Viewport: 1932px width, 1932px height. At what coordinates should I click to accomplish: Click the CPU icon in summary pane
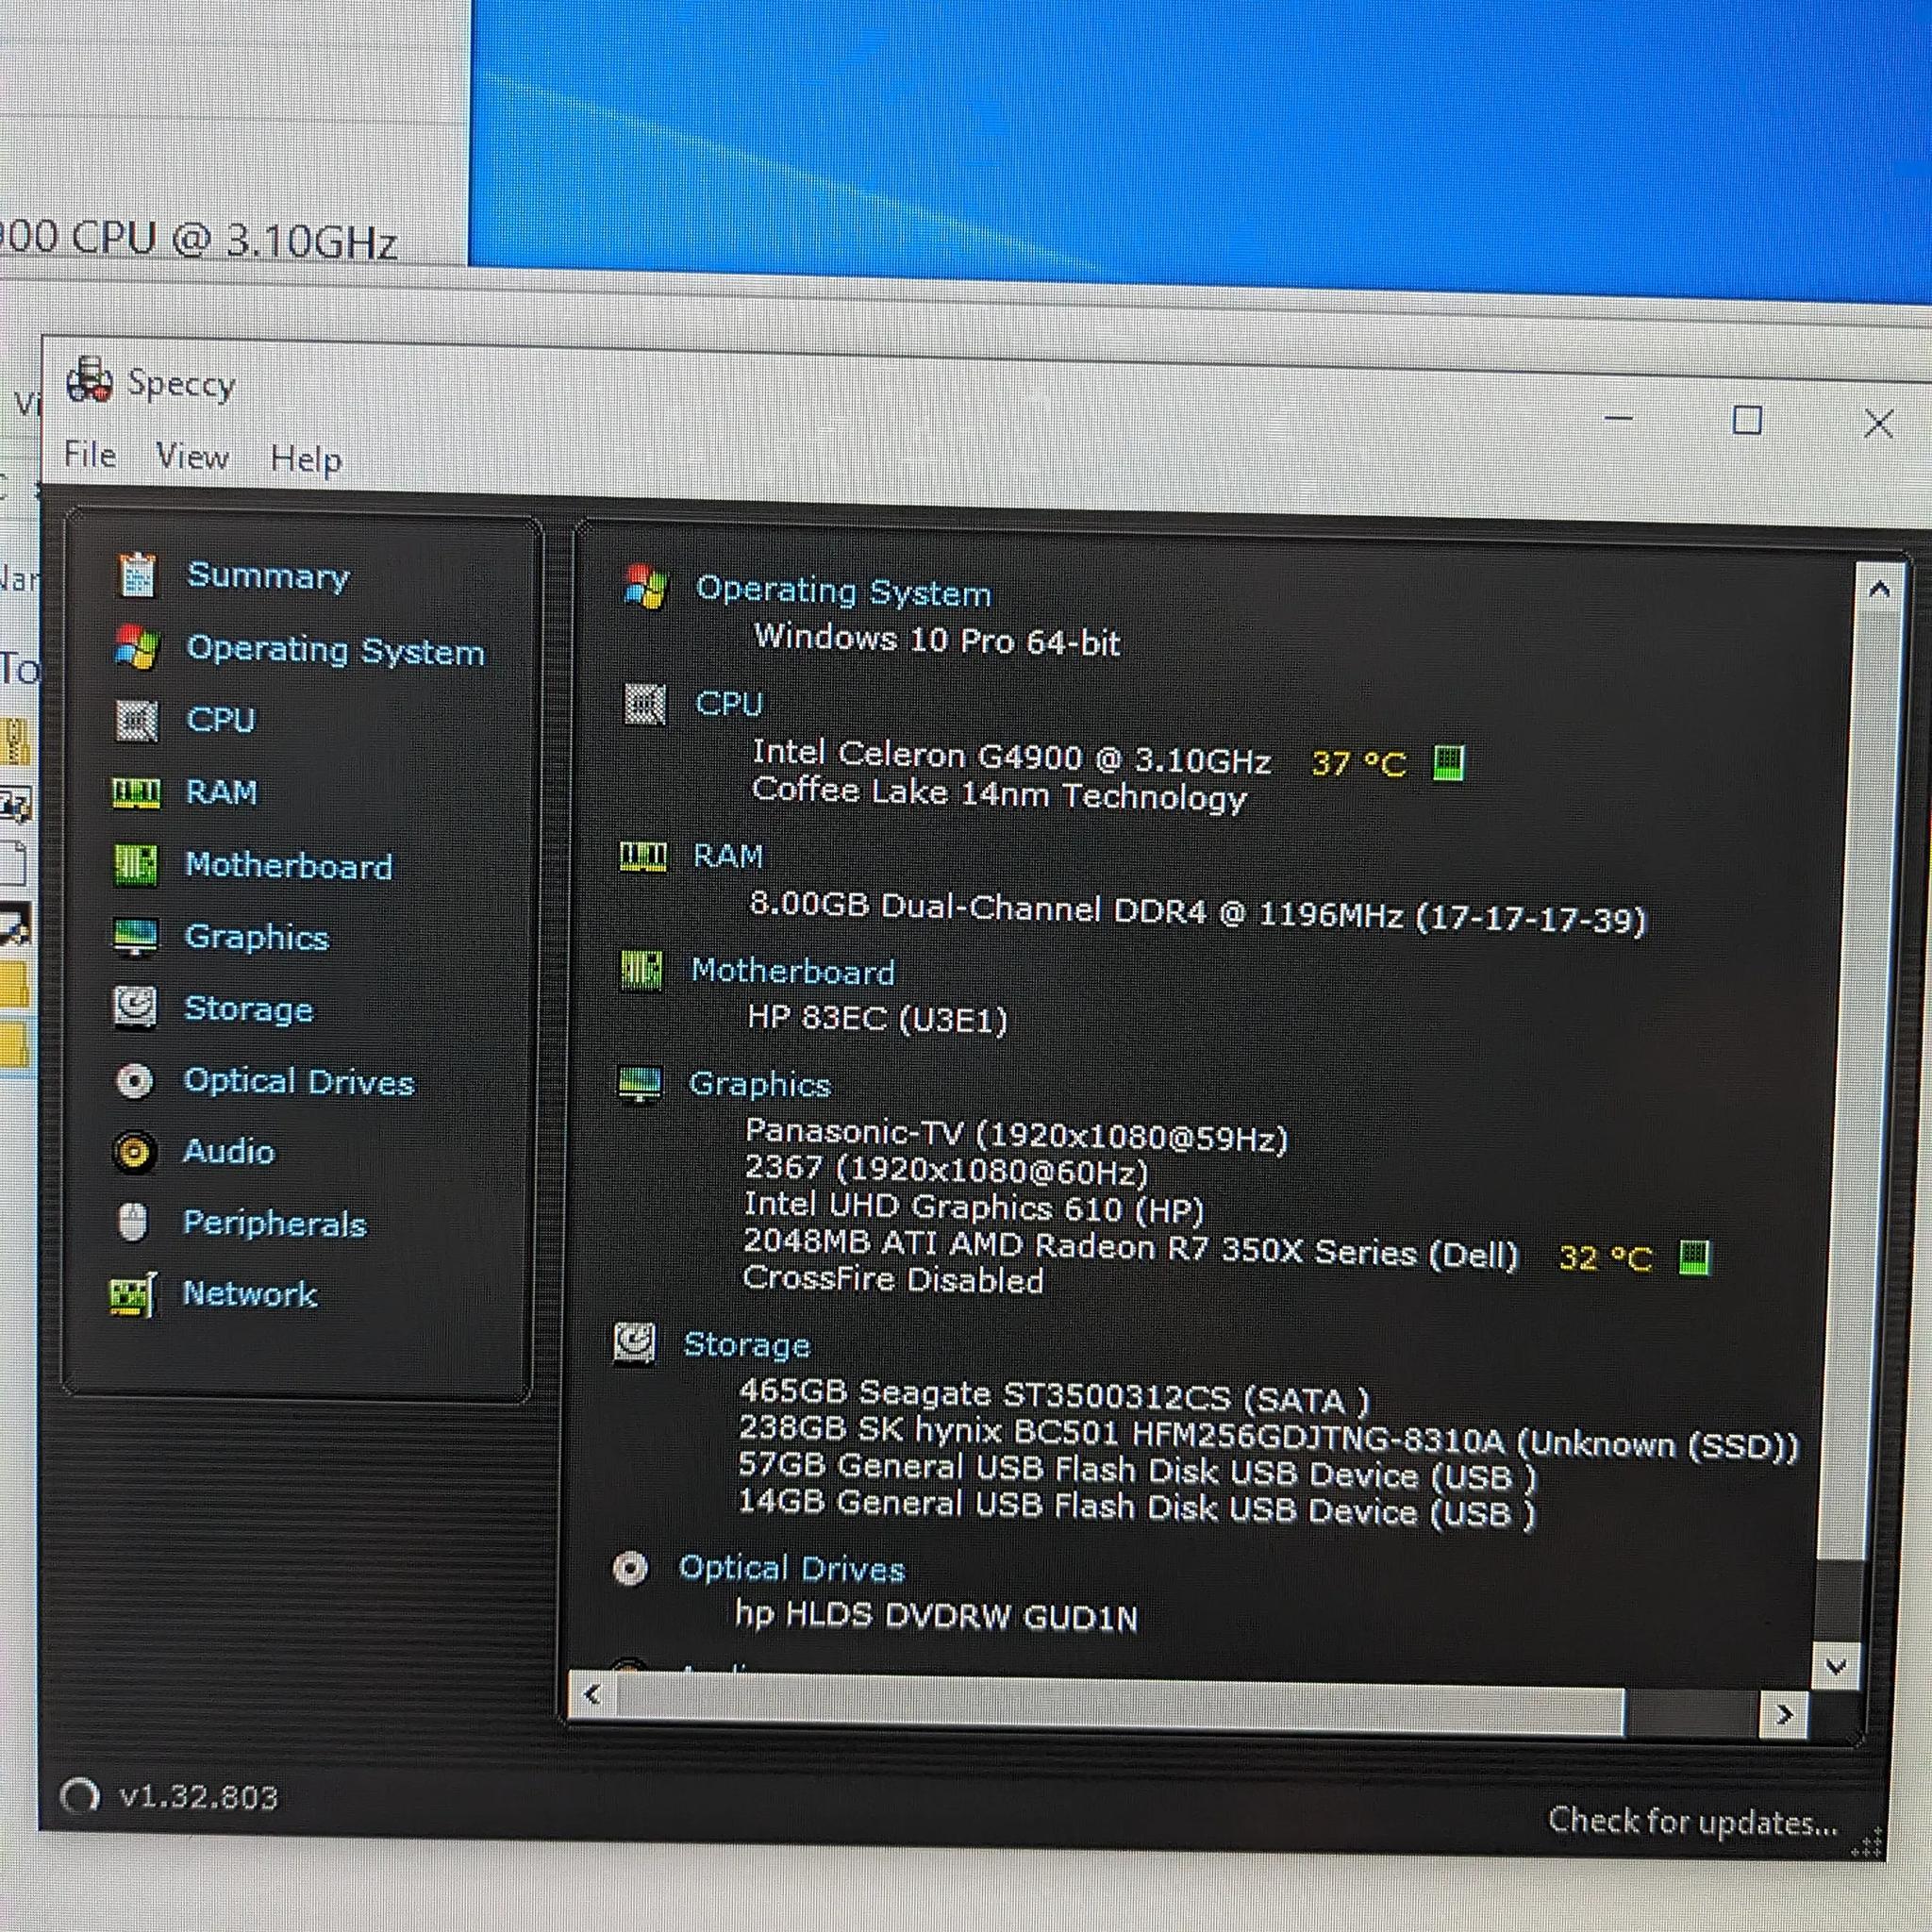645,704
